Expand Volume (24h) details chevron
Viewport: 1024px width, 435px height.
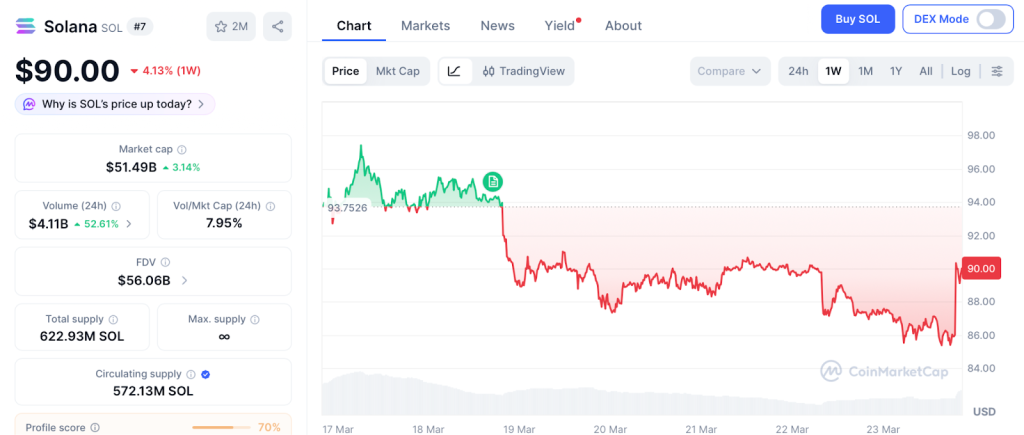click(x=128, y=224)
